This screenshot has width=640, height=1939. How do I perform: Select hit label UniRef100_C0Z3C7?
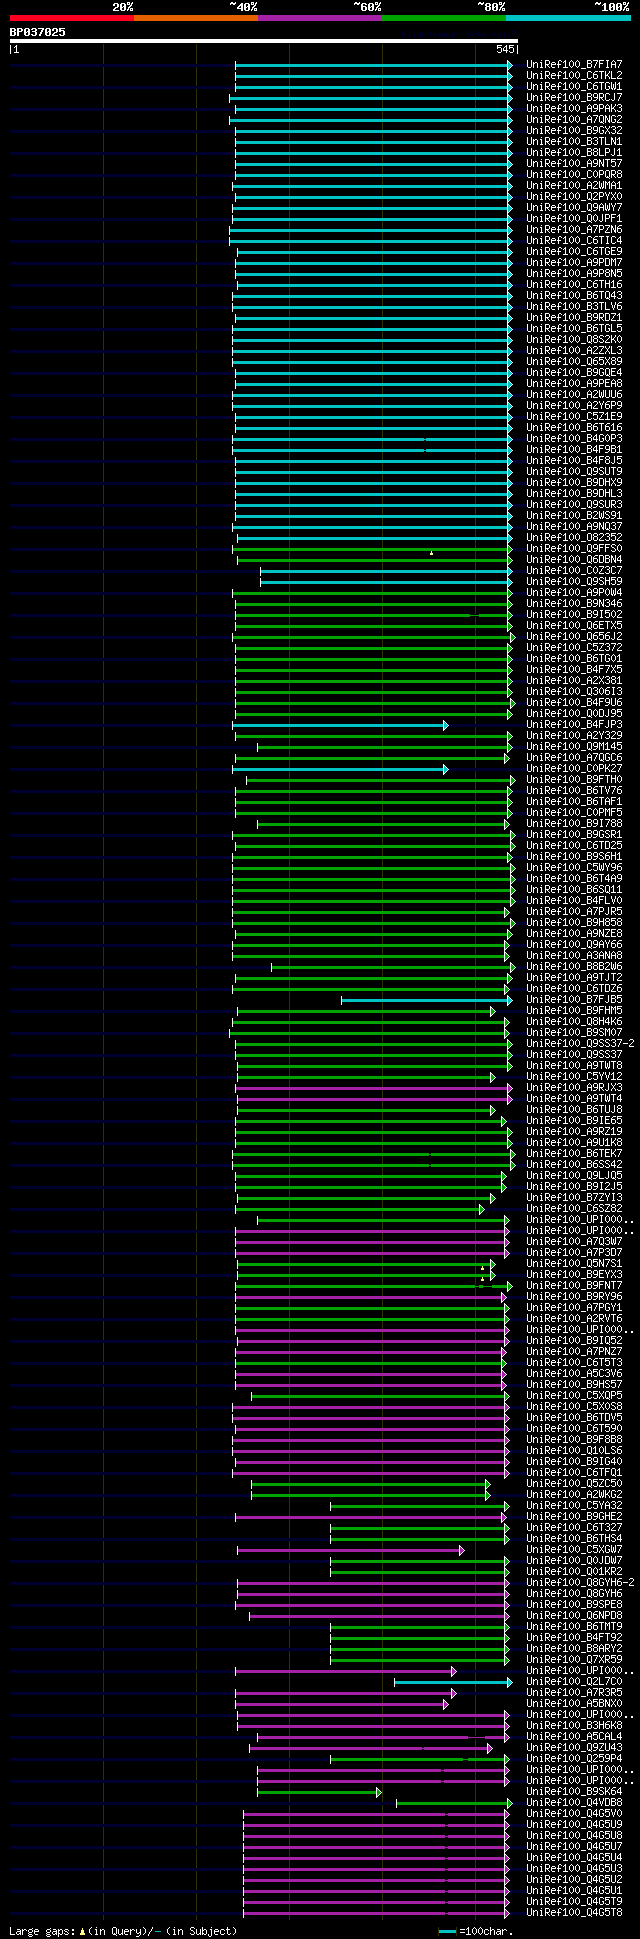pyautogui.click(x=574, y=570)
